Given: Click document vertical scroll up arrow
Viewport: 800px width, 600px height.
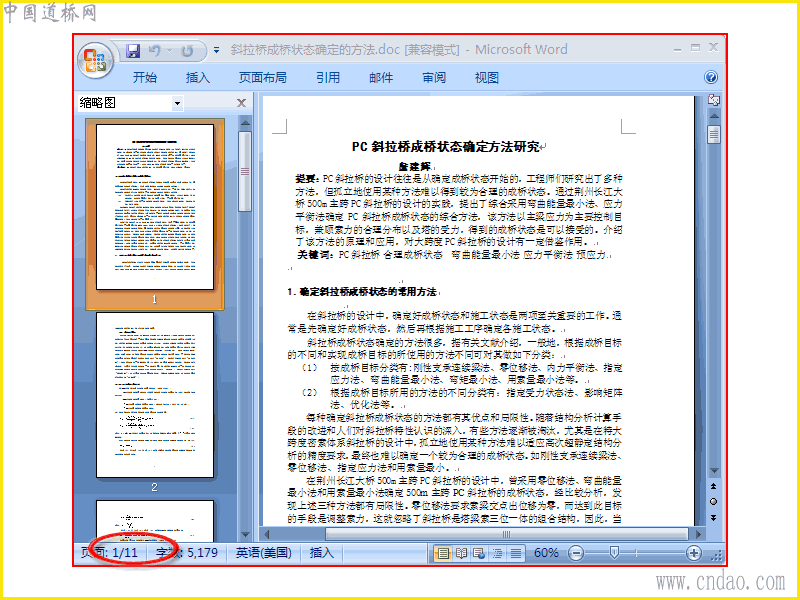Looking at the screenshot, I should pyautogui.click(x=714, y=116).
